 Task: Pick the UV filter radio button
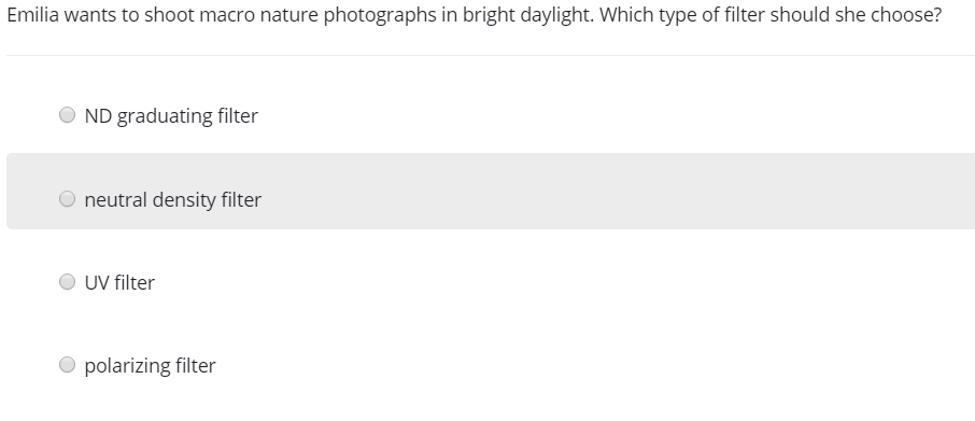(x=67, y=282)
